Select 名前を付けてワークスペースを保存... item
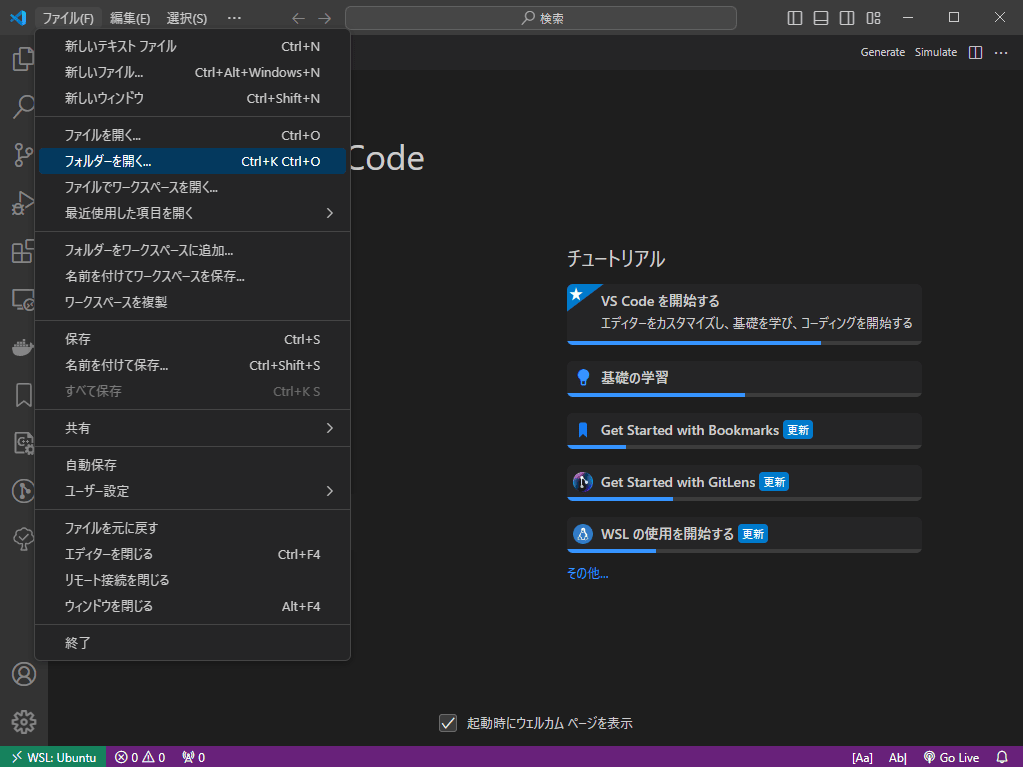The width and height of the screenshot is (1023, 767). [x=192, y=277]
